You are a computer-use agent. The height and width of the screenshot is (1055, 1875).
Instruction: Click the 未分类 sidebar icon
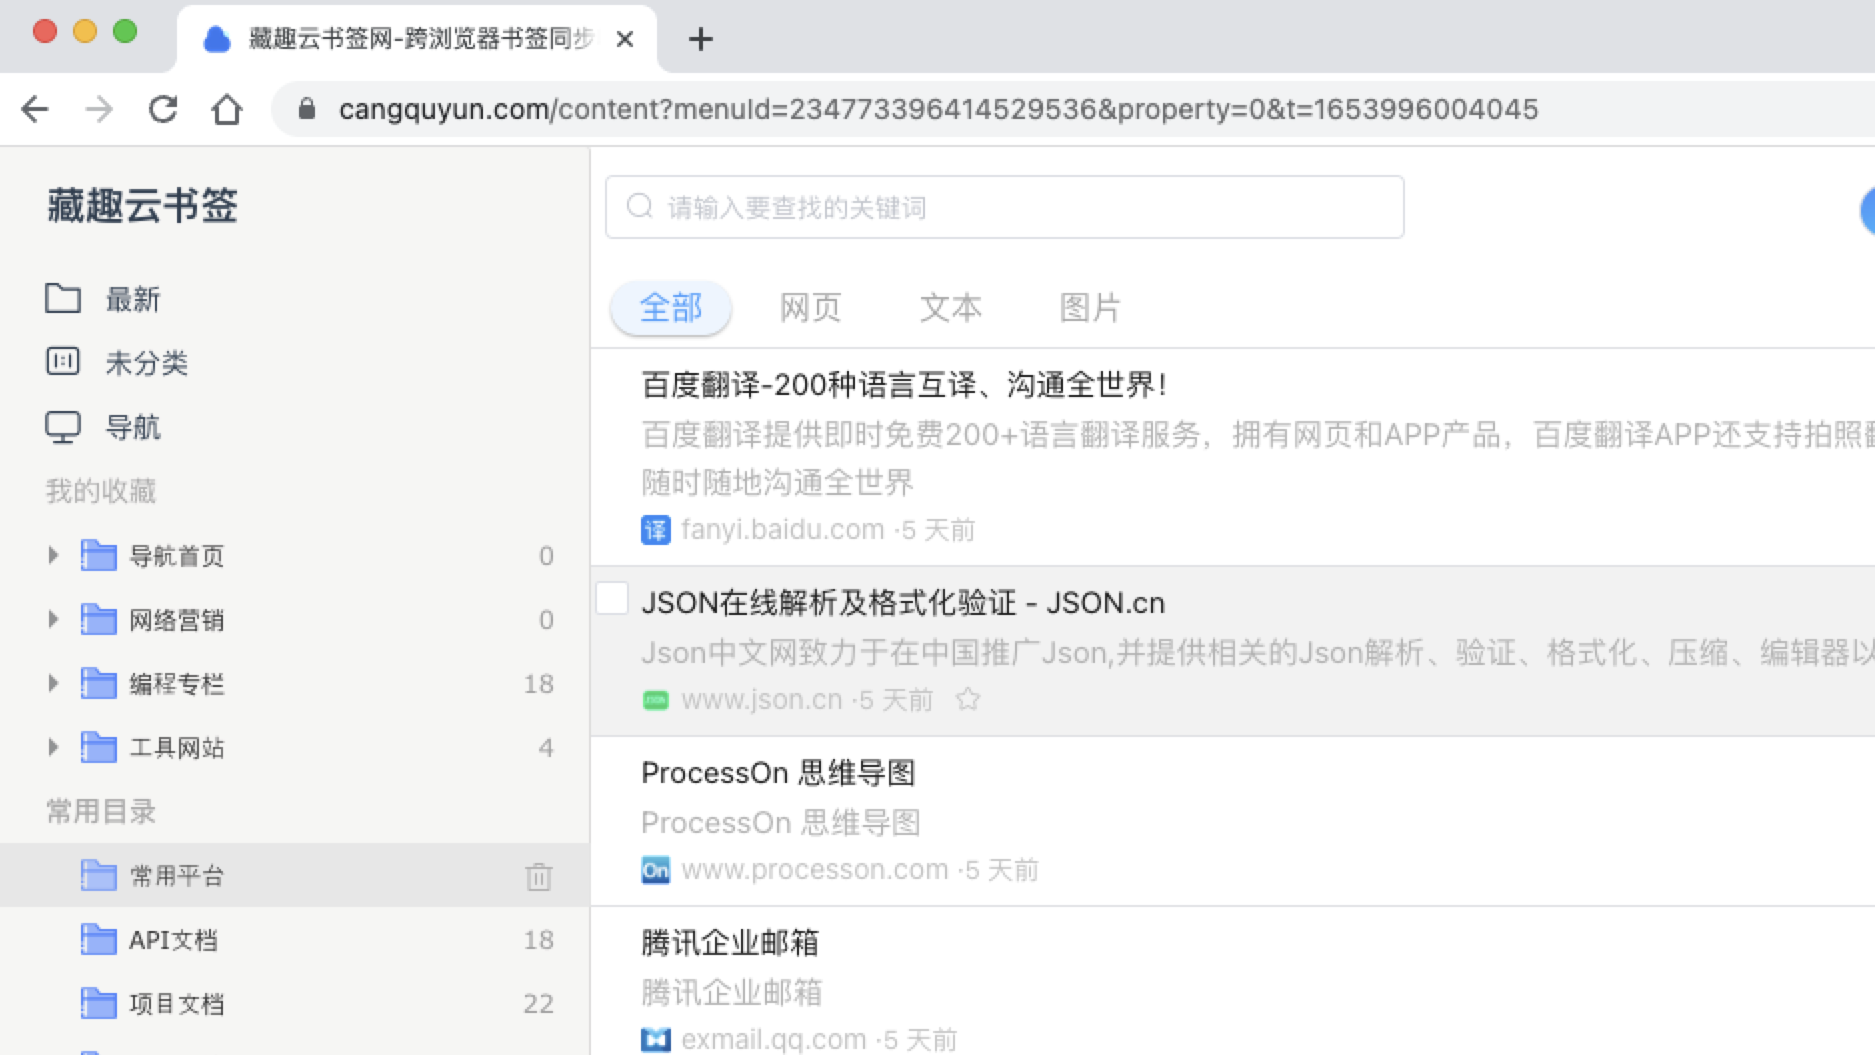click(x=63, y=361)
